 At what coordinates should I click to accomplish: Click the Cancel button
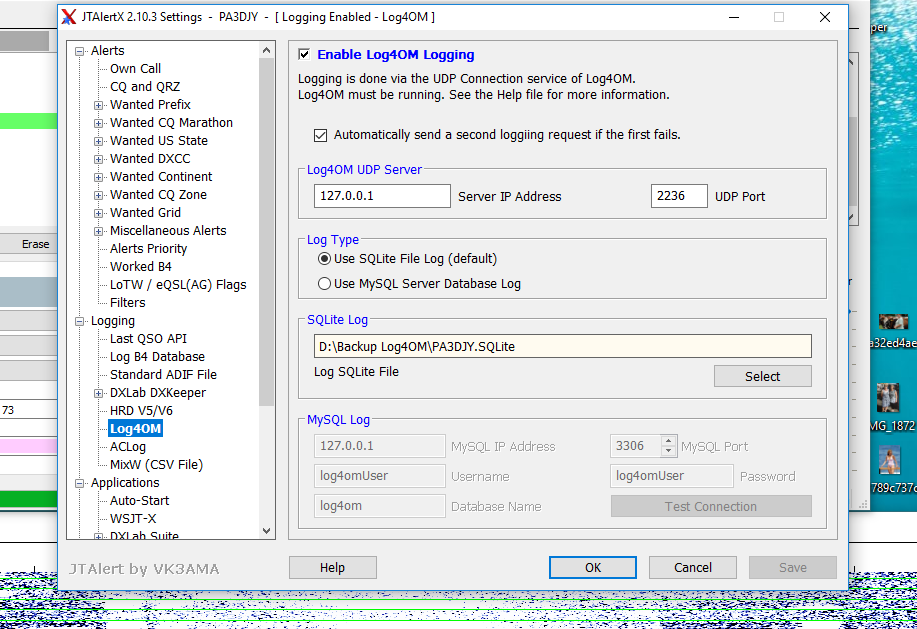pyautogui.click(x=692, y=568)
